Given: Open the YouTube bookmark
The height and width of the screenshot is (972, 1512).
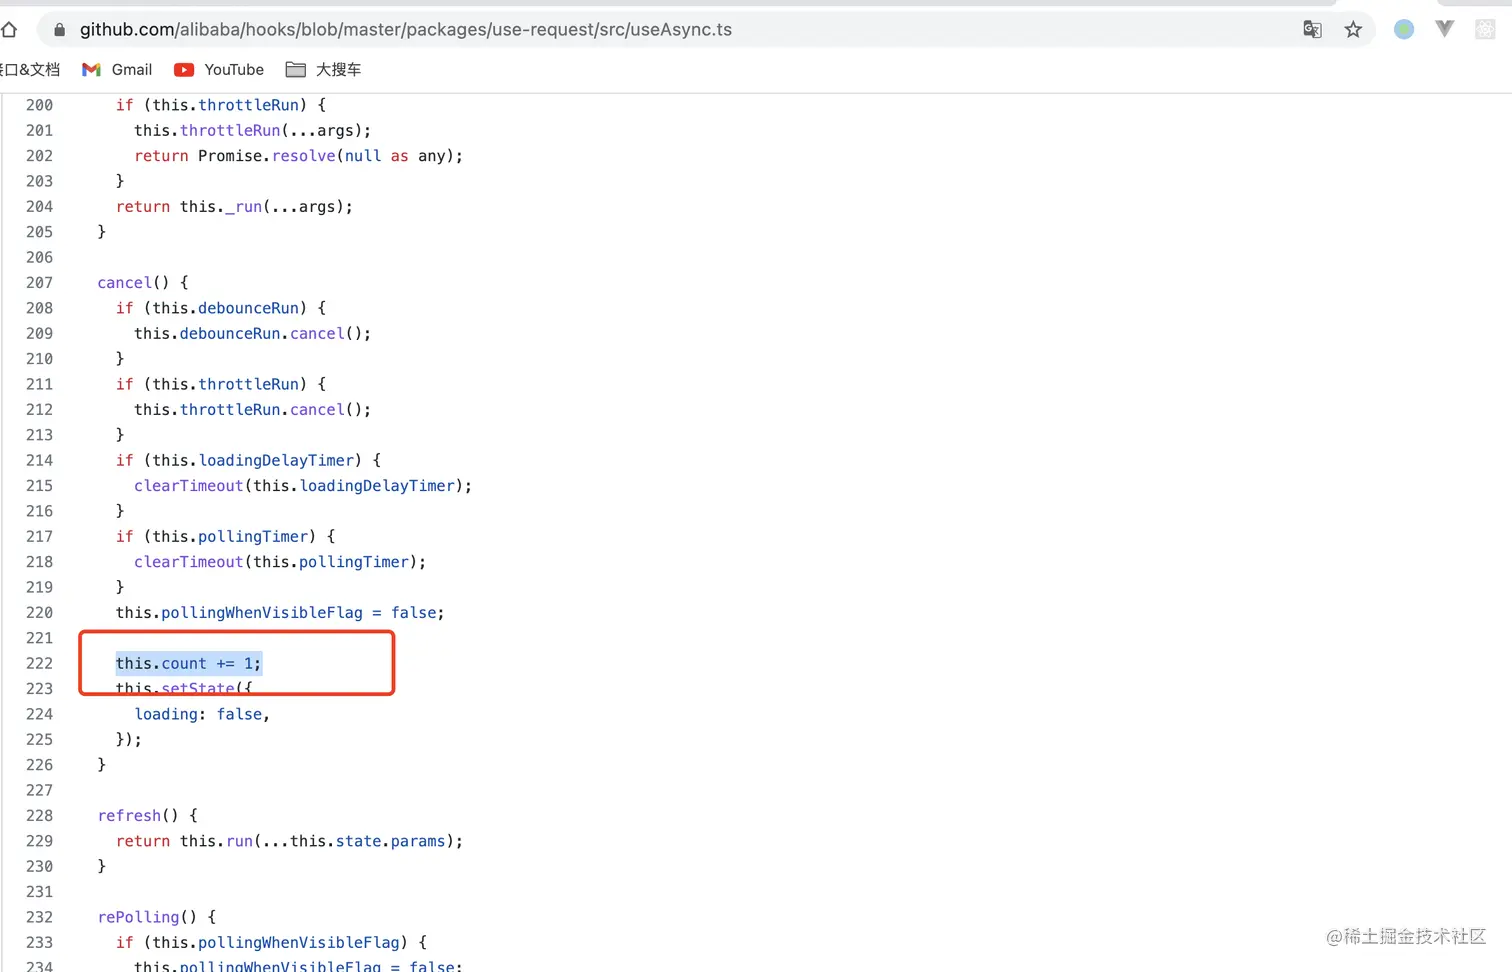Looking at the screenshot, I should pos(219,69).
